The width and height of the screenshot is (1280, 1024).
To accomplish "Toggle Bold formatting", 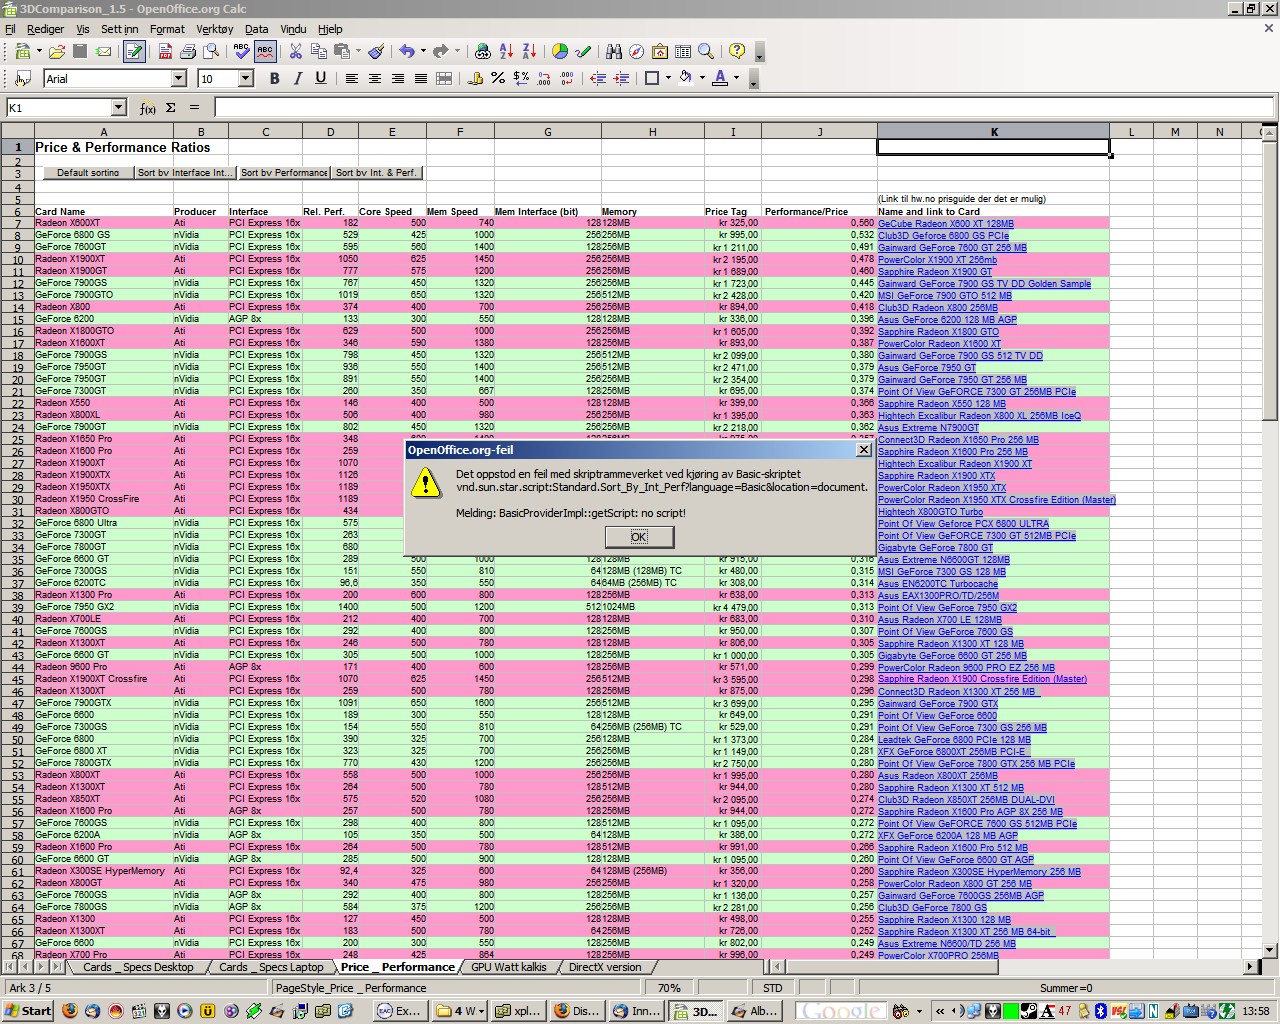I will pyautogui.click(x=275, y=78).
